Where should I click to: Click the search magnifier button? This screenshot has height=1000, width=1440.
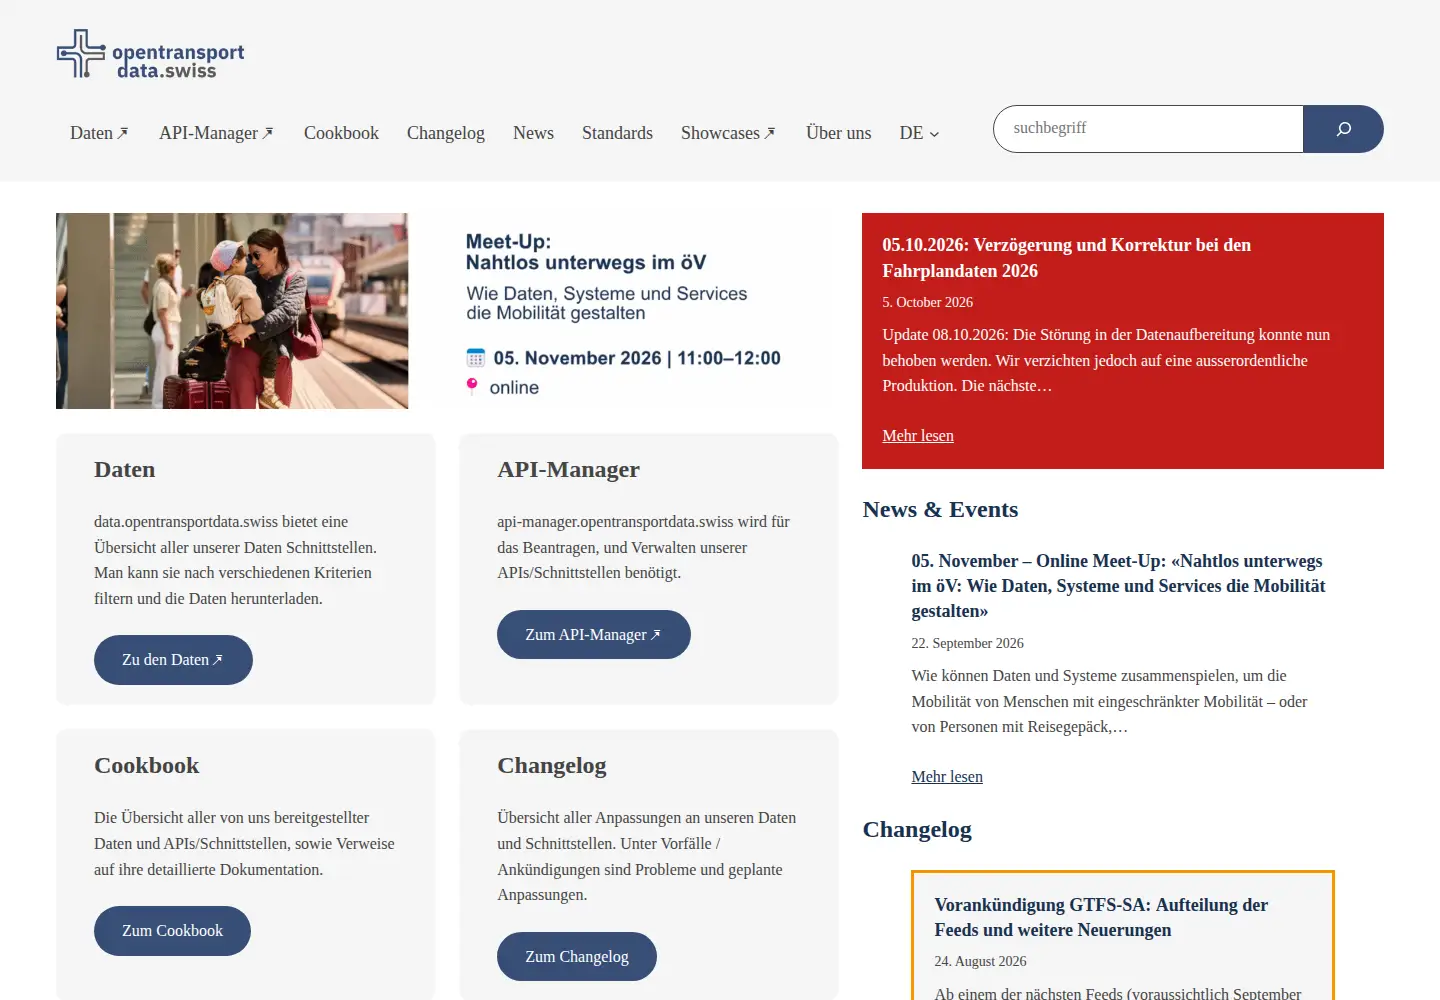tap(1343, 129)
